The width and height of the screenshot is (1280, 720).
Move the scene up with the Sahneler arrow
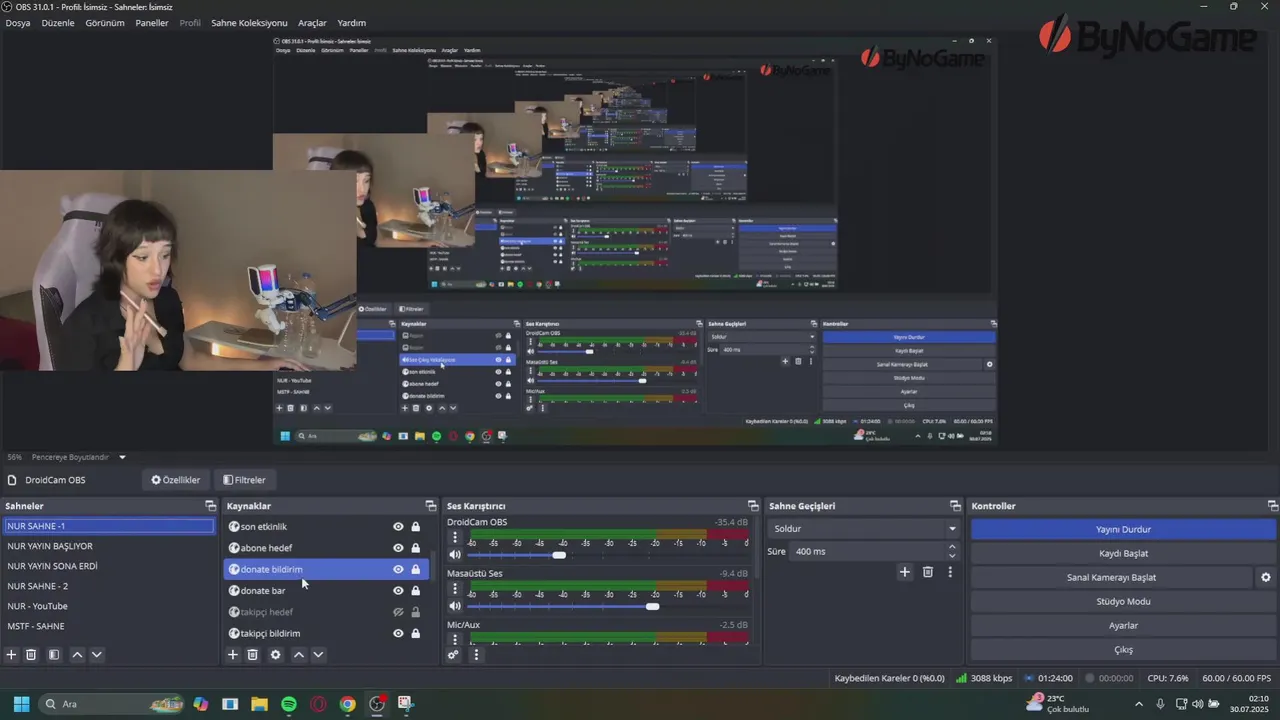pos(77,655)
